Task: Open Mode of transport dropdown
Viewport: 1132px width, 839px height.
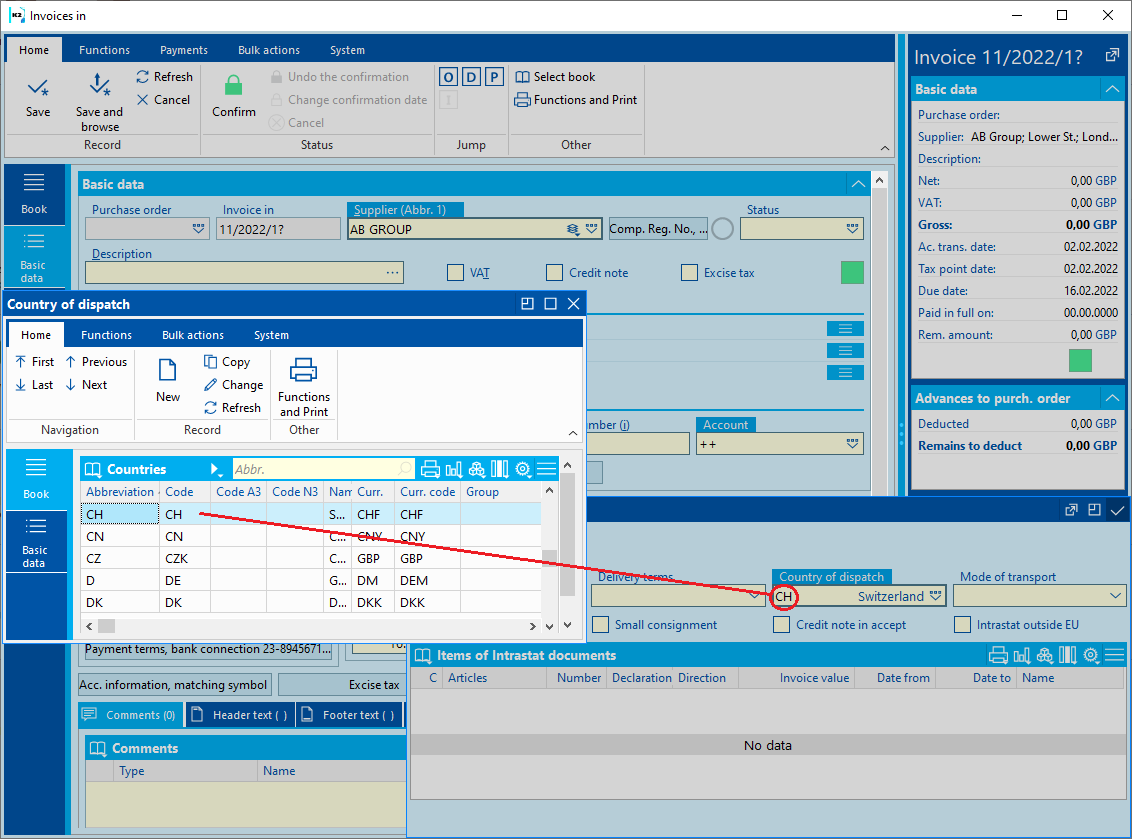Action: pyautogui.click(x=1115, y=596)
